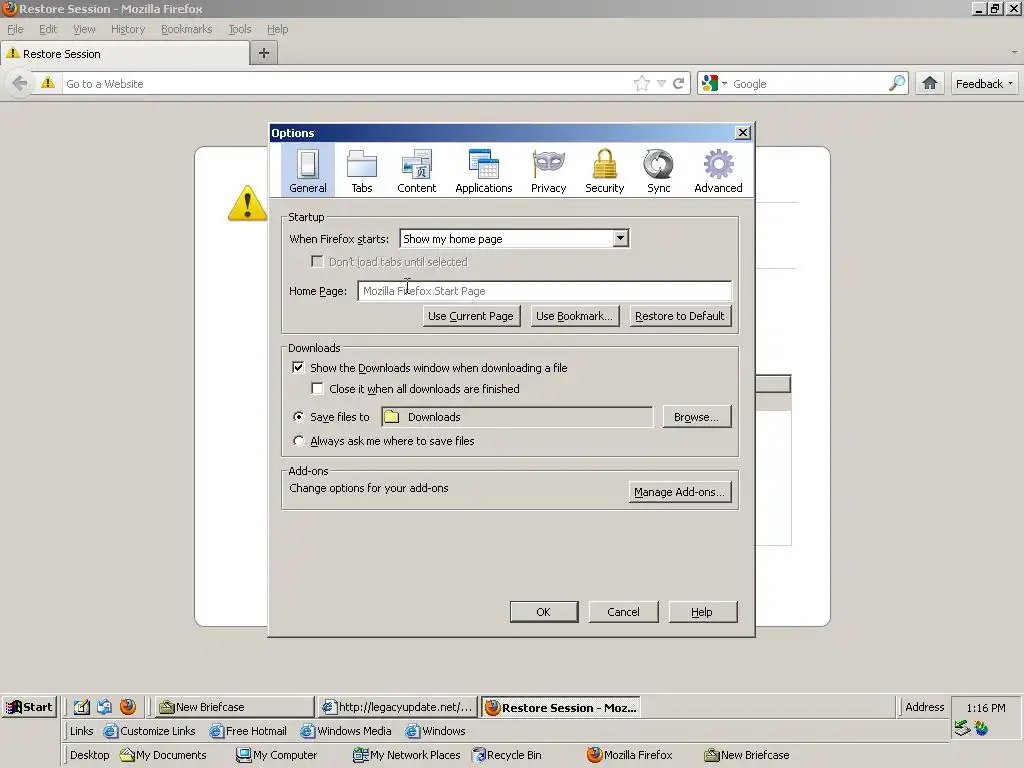The height and width of the screenshot is (768, 1024).
Task: Open Recycle Bin on desktop toolbar
Action: tap(507, 755)
